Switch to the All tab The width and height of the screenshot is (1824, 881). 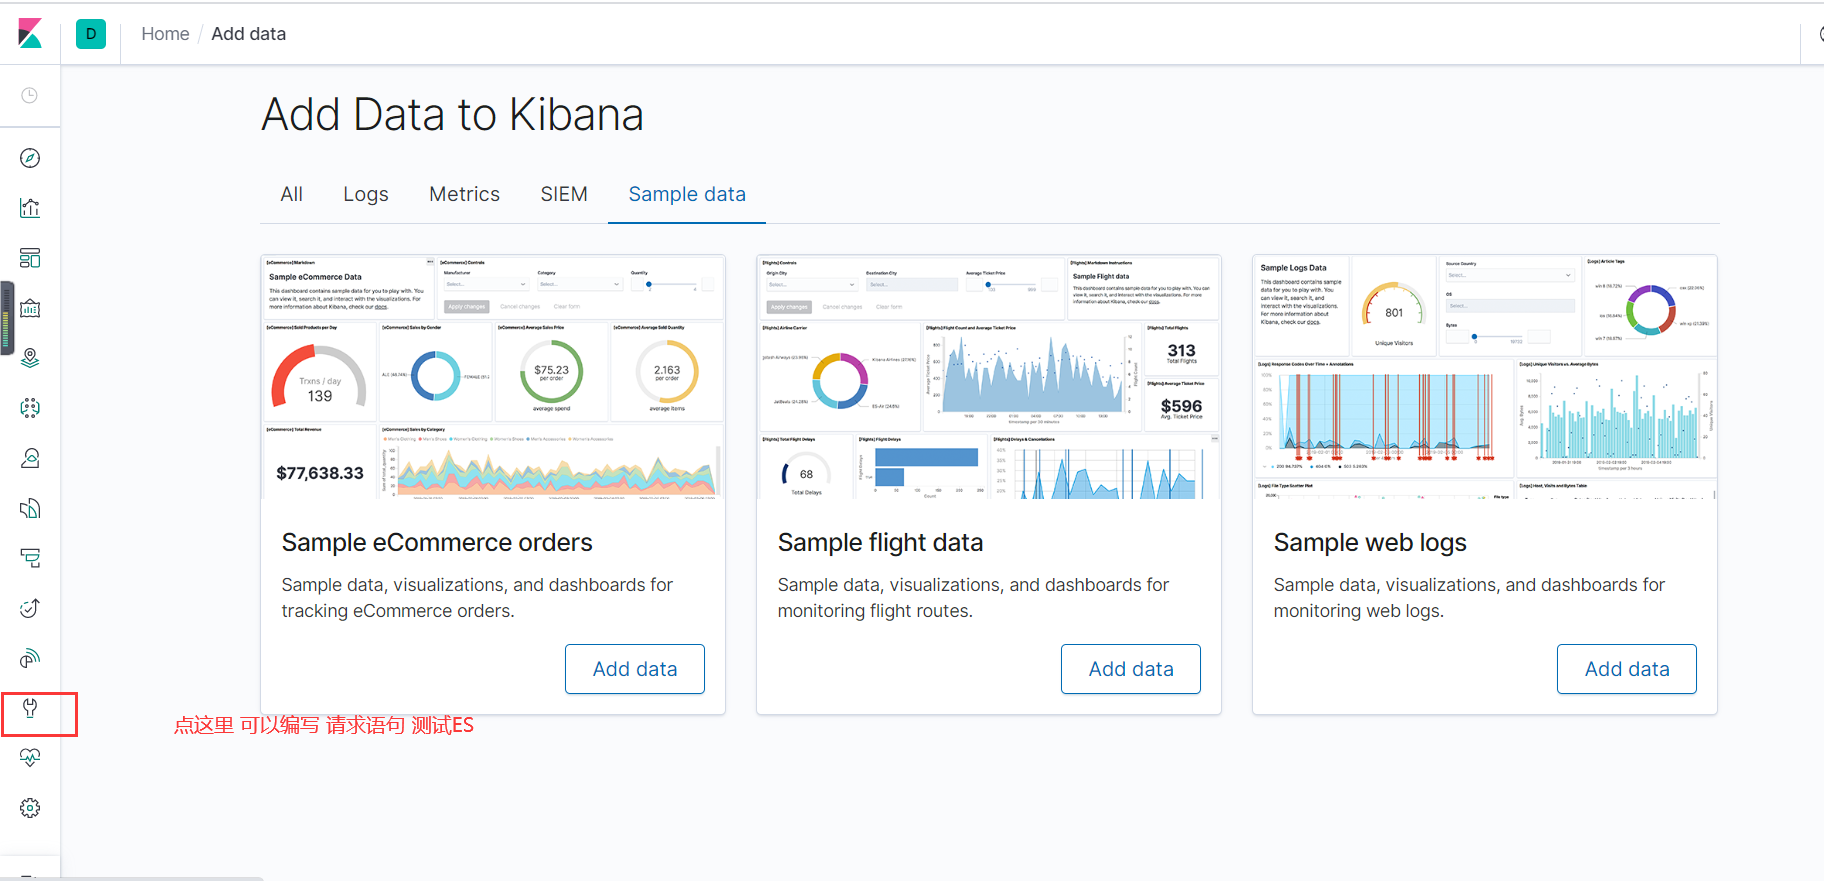(291, 194)
